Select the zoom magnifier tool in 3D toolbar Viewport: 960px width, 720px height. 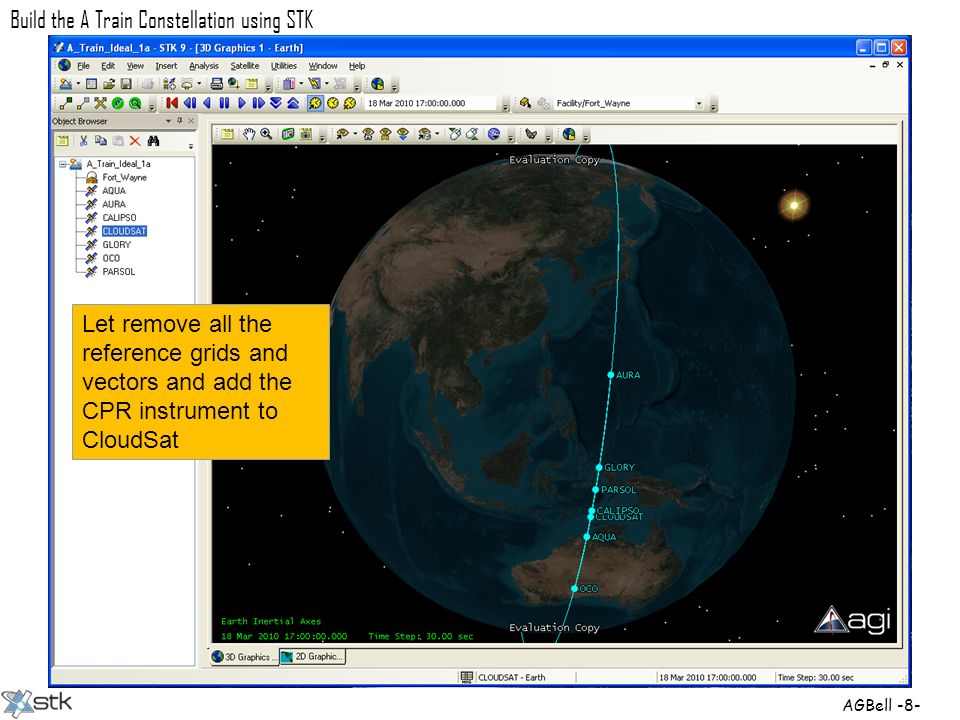[x=266, y=134]
